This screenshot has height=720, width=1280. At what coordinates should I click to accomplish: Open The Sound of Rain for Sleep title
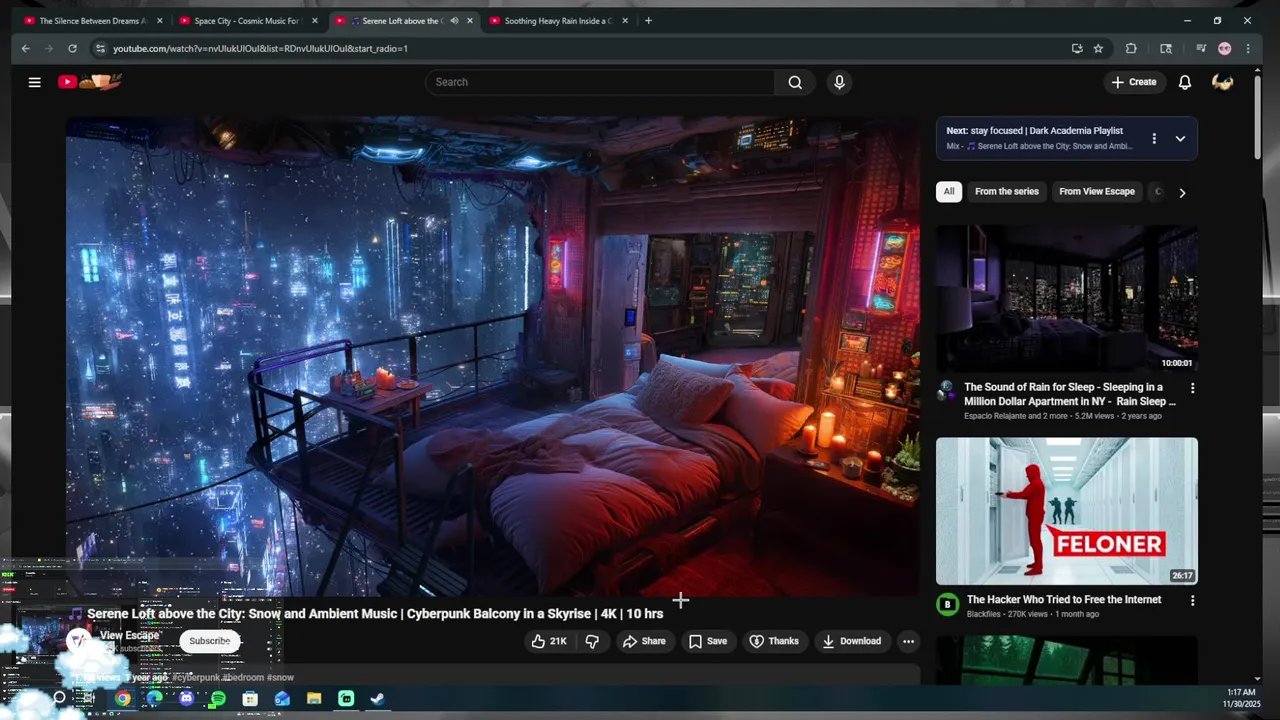point(1069,394)
